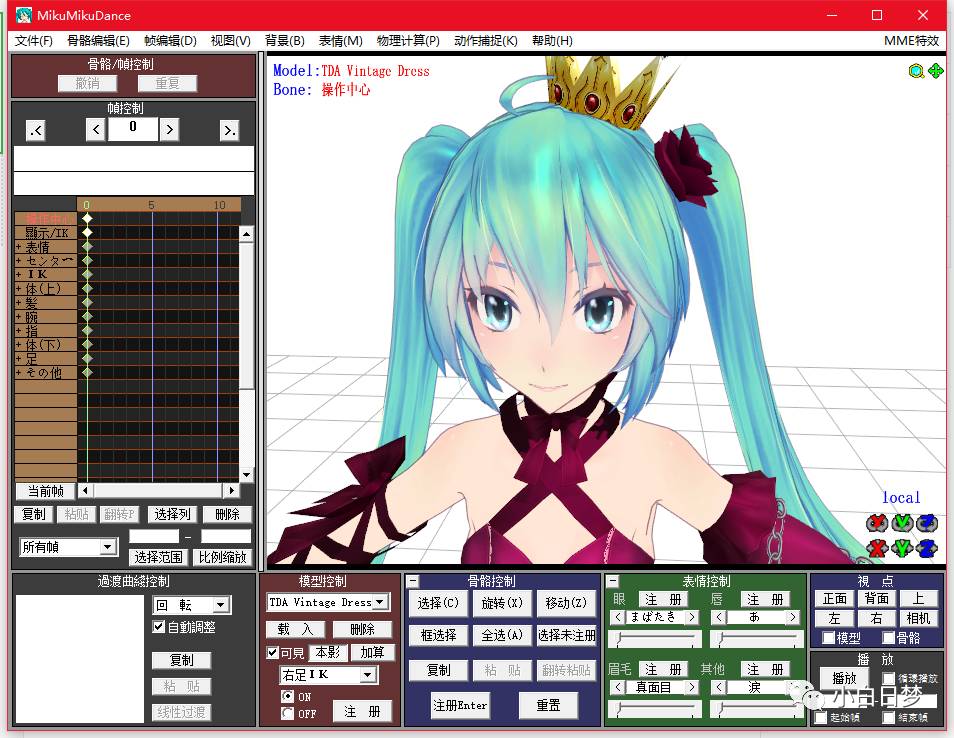This screenshot has height=738, width=954.
Task: Toggle the 结束帧 checkbox
Action: (x=889, y=718)
